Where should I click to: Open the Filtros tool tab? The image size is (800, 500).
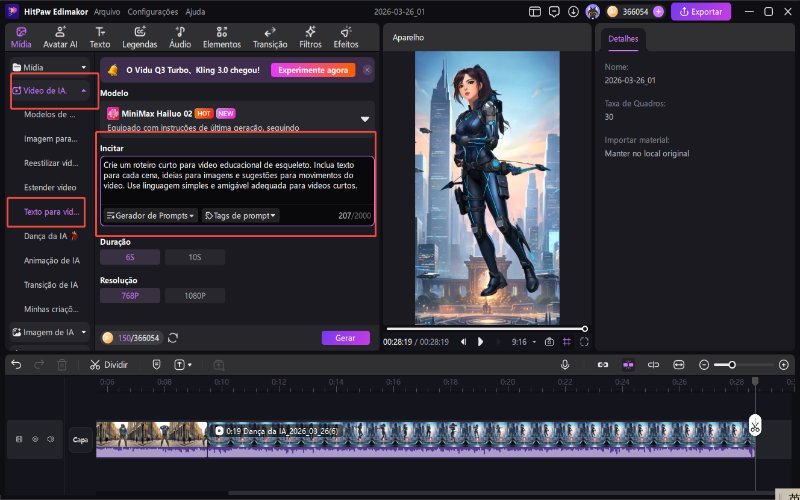[x=310, y=38]
